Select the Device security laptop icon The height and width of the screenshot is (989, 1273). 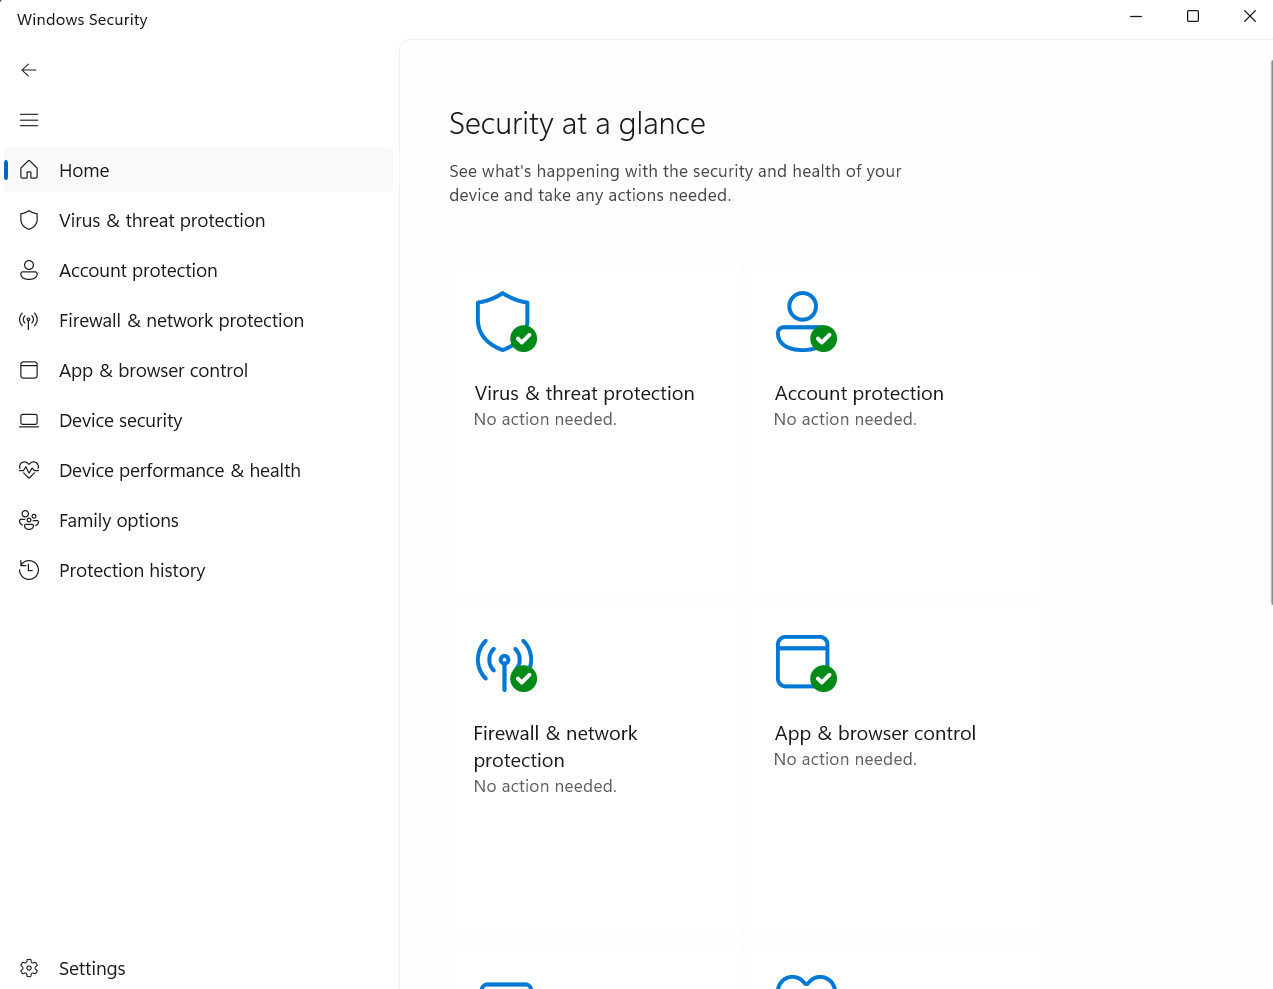(x=29, y=420)
